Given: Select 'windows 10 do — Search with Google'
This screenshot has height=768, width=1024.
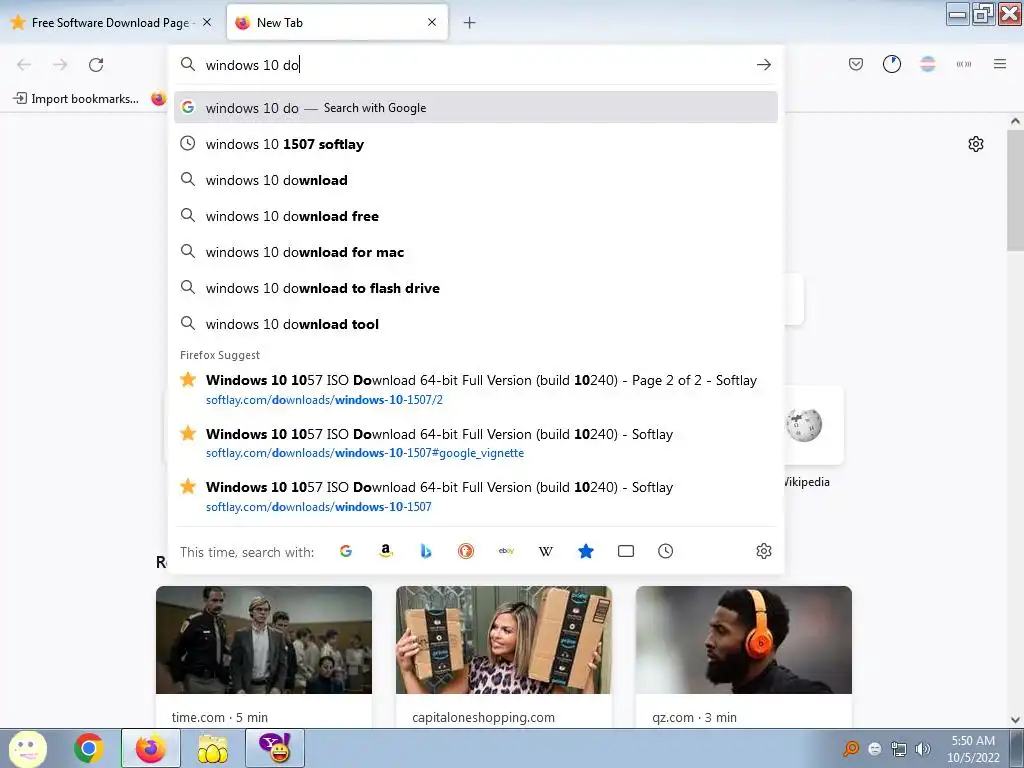Looking at the screenshot, I should click(475, 108).
